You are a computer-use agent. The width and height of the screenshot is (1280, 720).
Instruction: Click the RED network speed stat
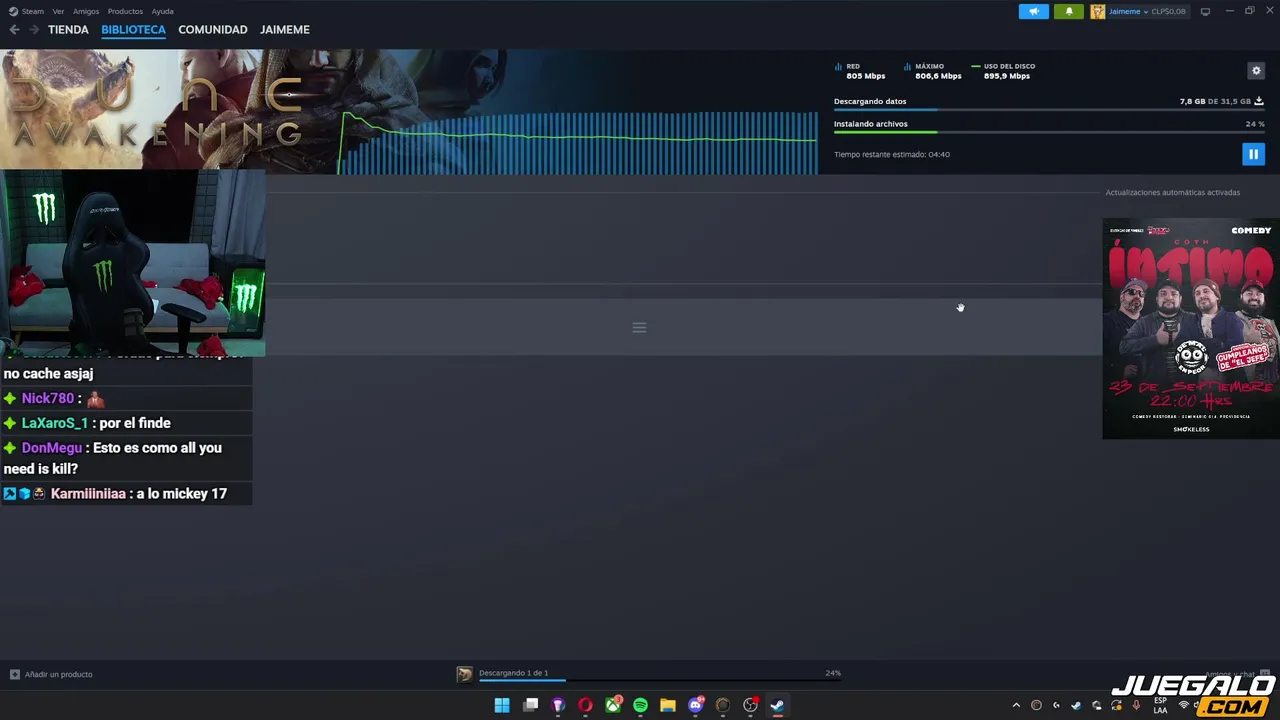tap(860, 71)
